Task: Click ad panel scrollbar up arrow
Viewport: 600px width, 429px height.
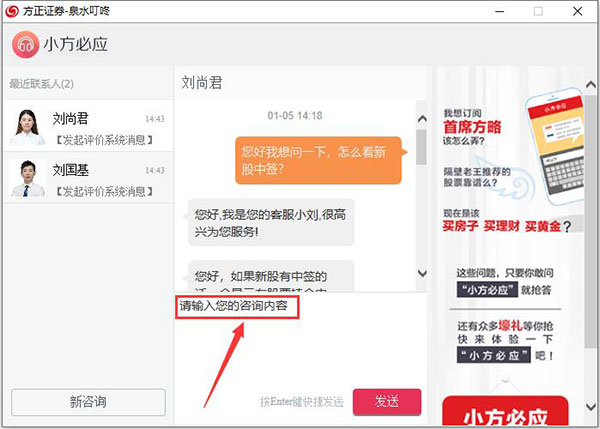Action: [x=591, y=84]
